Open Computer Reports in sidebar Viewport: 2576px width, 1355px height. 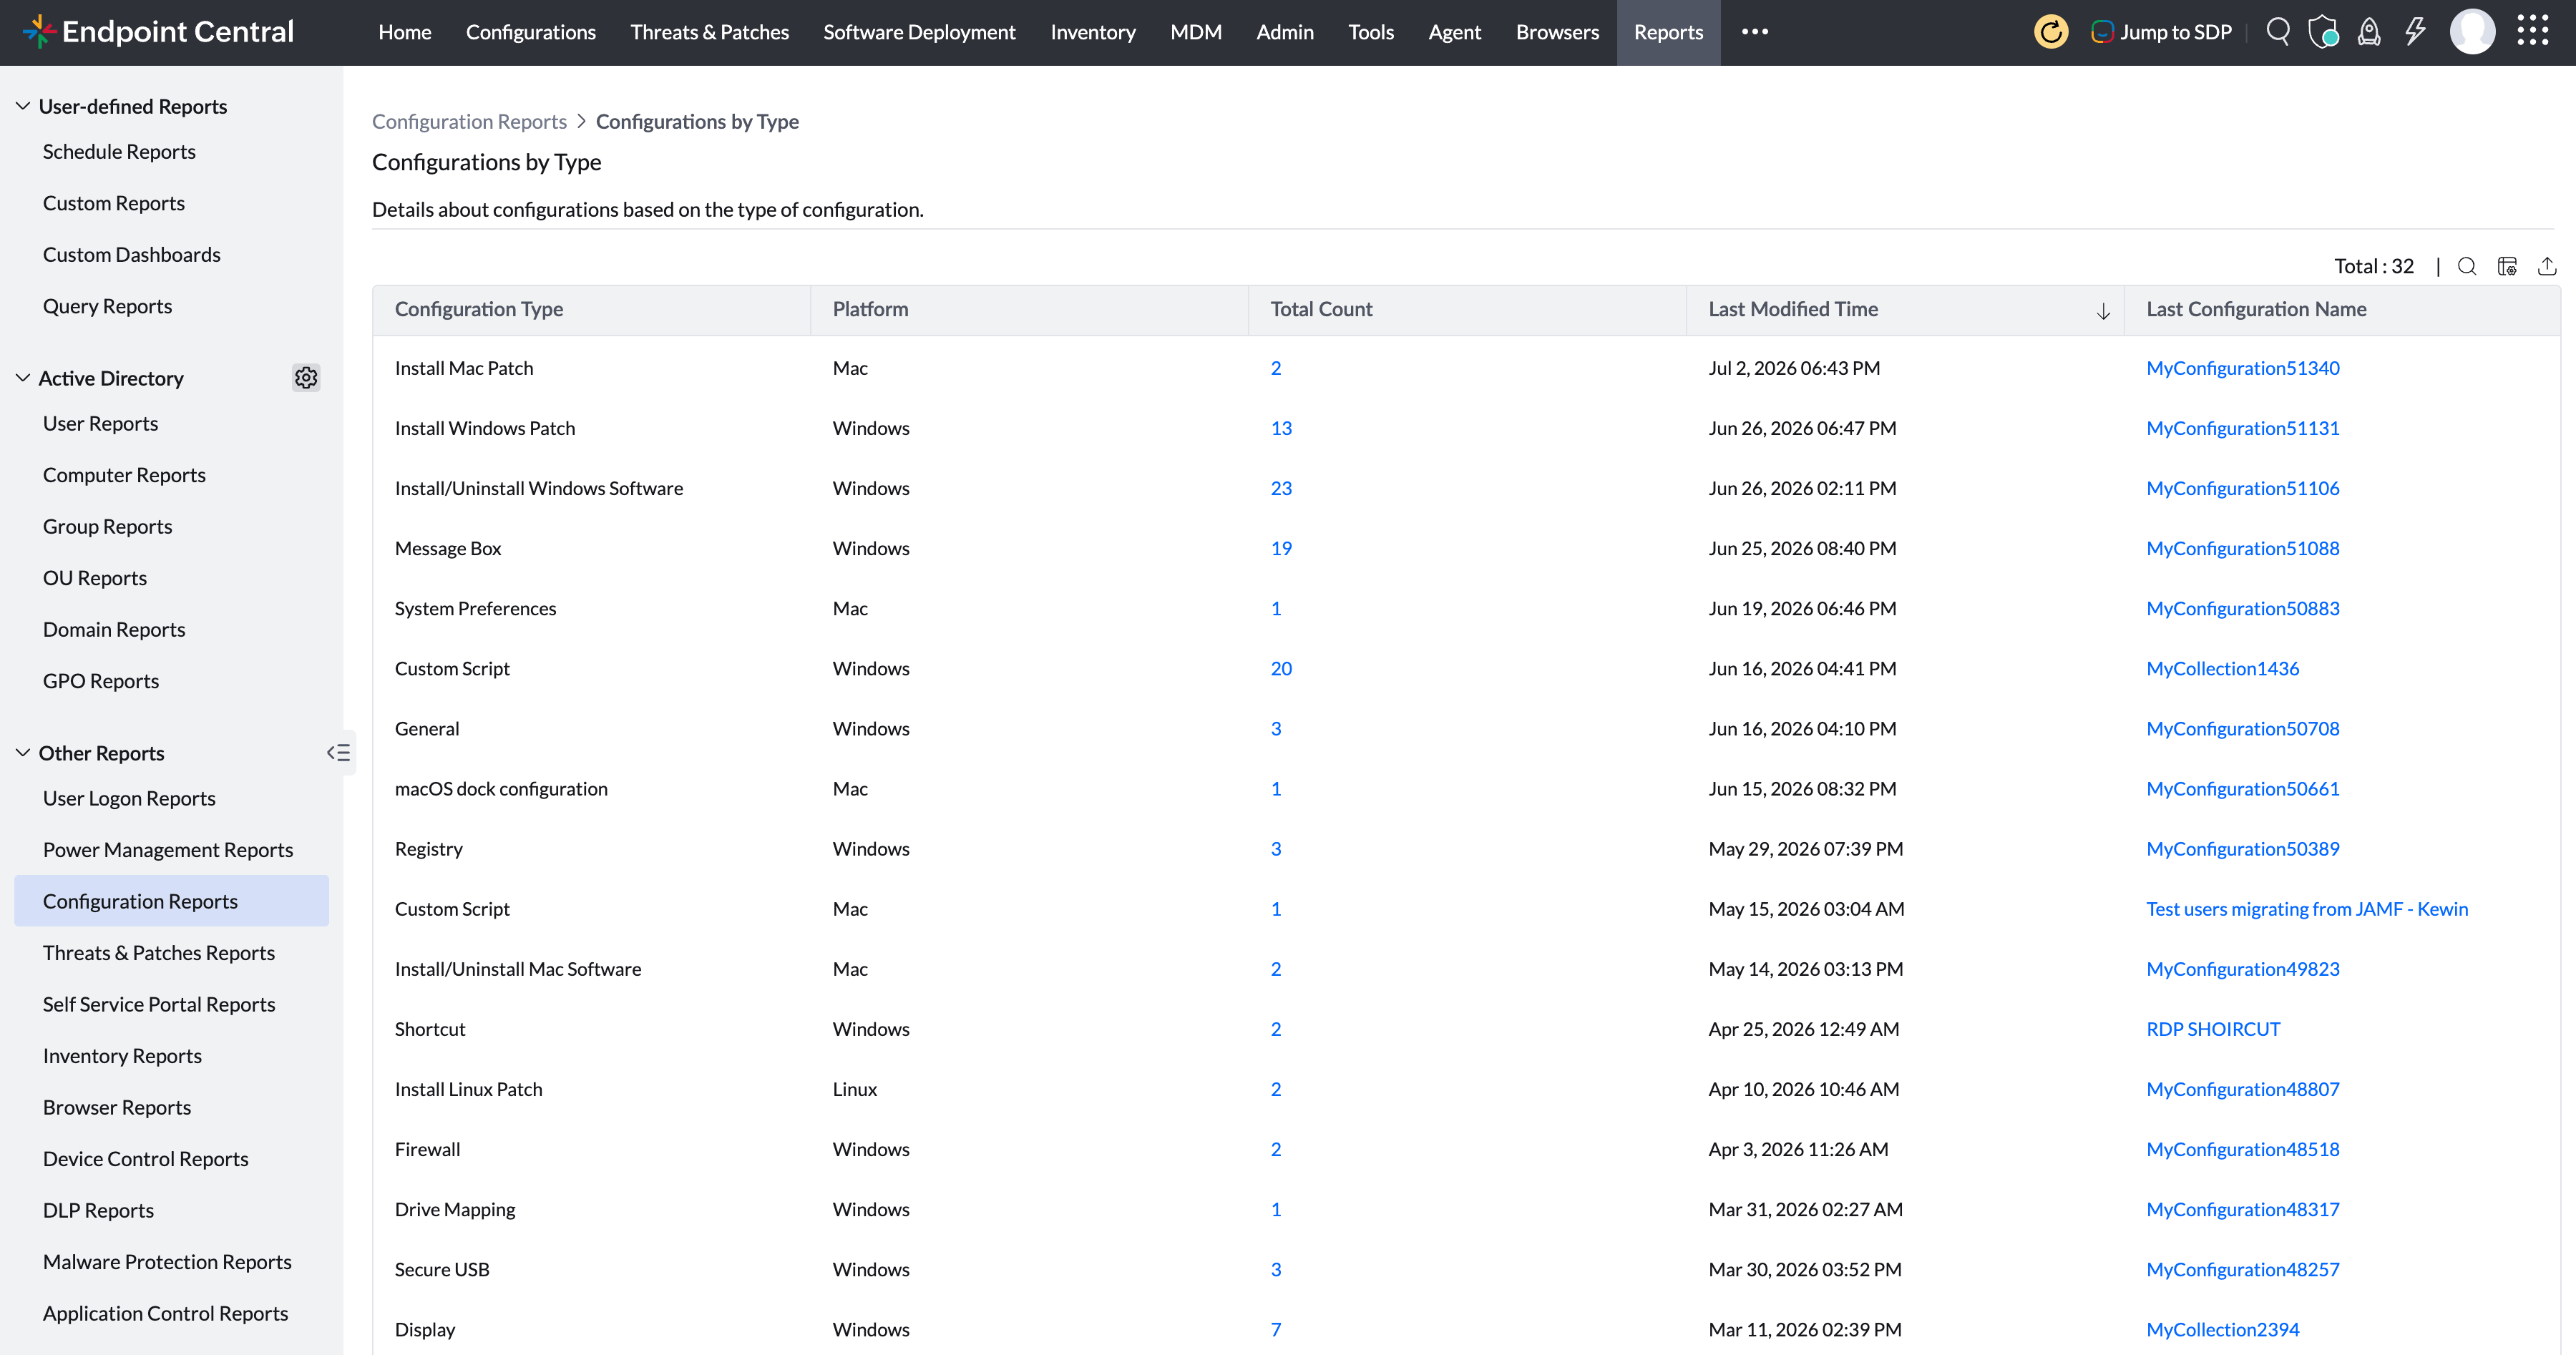pos(124,475)
